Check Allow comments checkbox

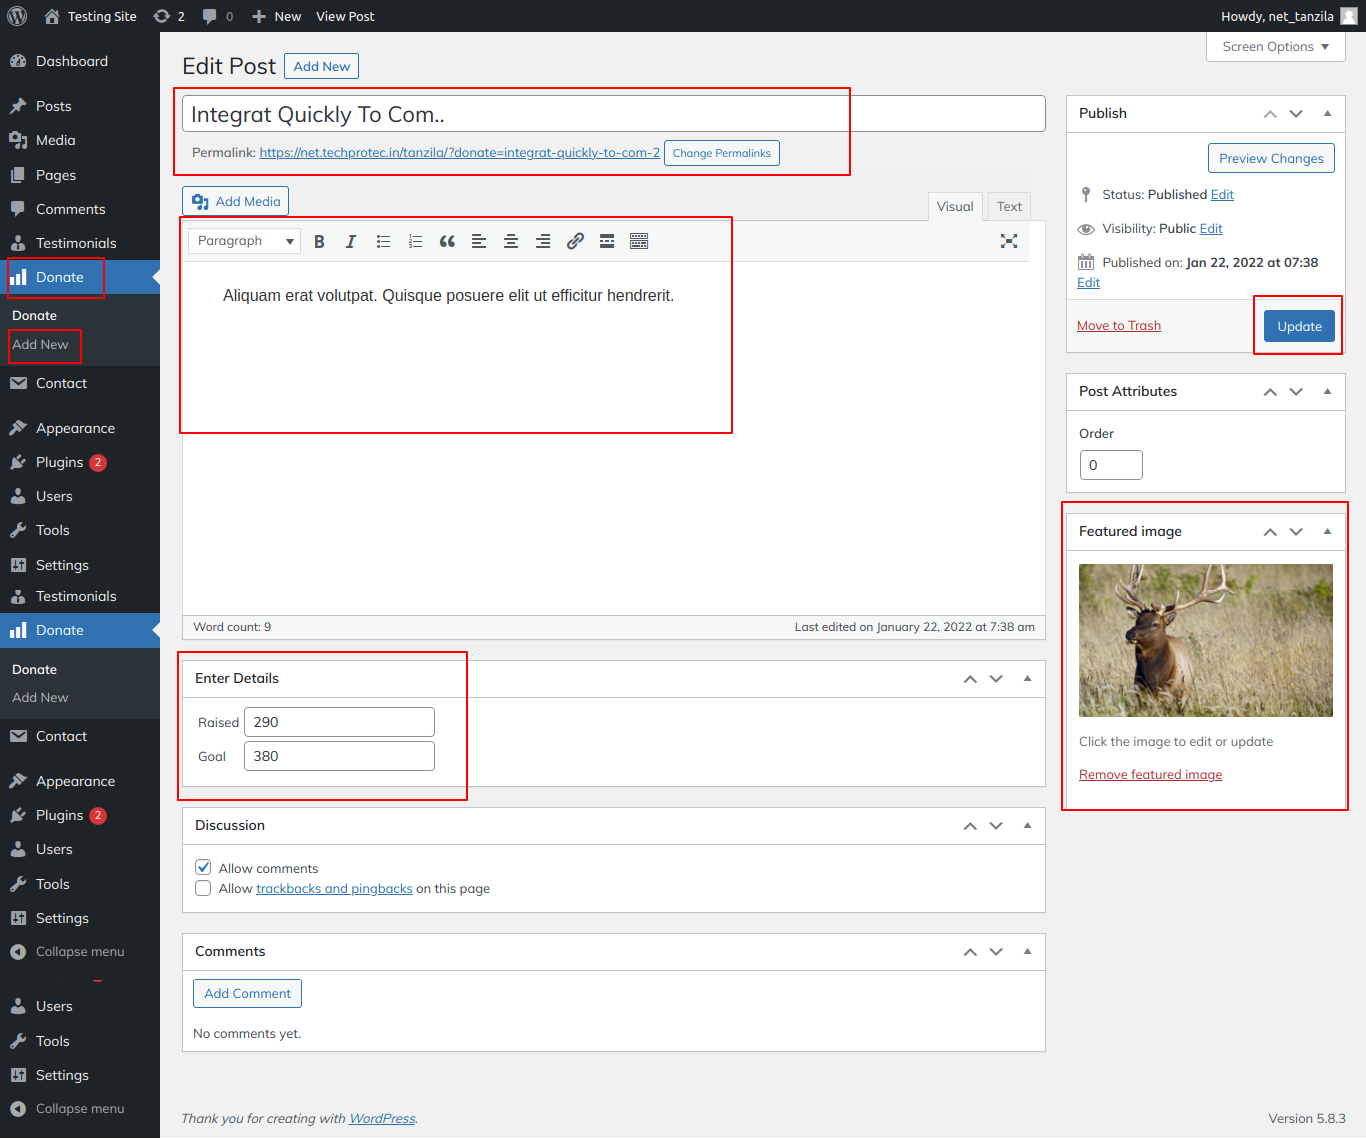pyautogui.click(x=203, y=867)
